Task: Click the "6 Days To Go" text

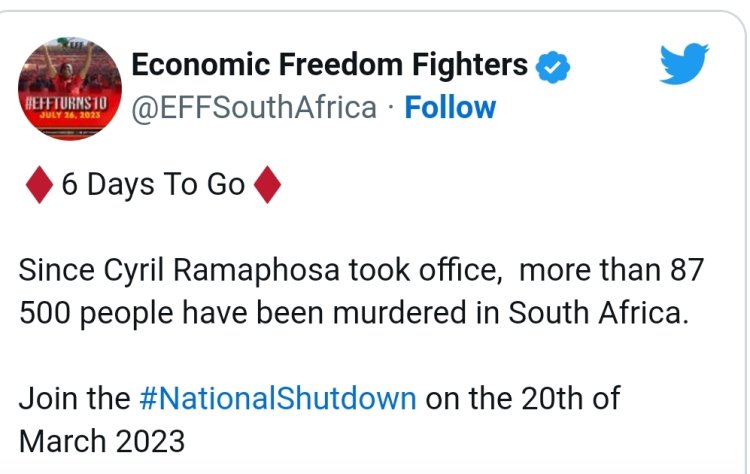Action: click(x=153, y=185)
